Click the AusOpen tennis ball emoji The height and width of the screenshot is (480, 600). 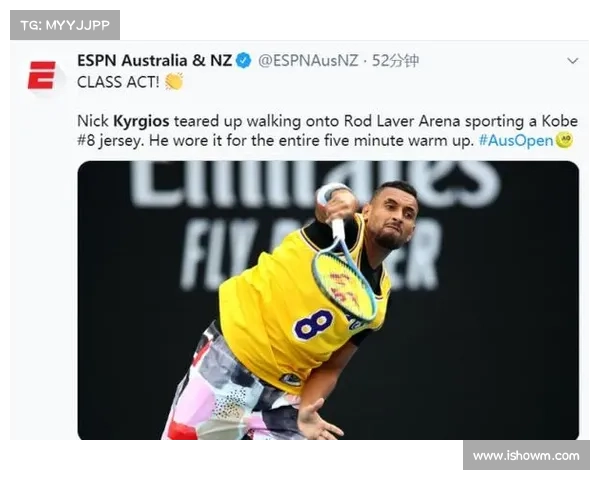pos(564,140)
